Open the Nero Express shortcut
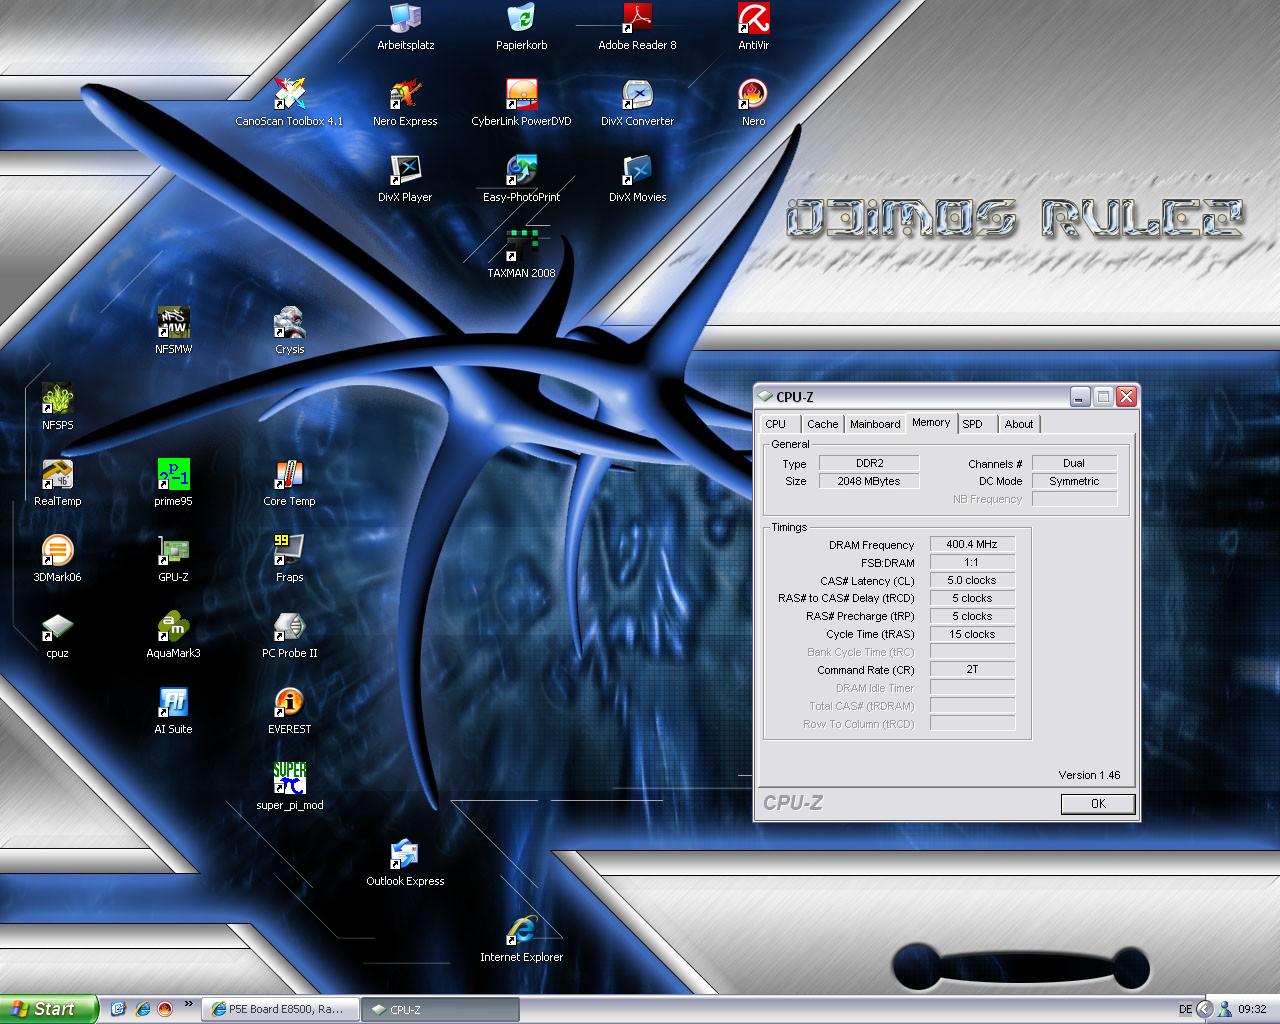The image size is (1280, 1024). (405, 103)
